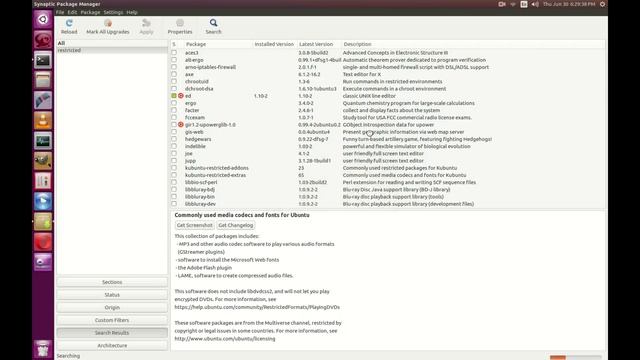This screenshot has width=640, height=360.
Task: Select the 'gis-web' package row
Action: tap(388, 132)
